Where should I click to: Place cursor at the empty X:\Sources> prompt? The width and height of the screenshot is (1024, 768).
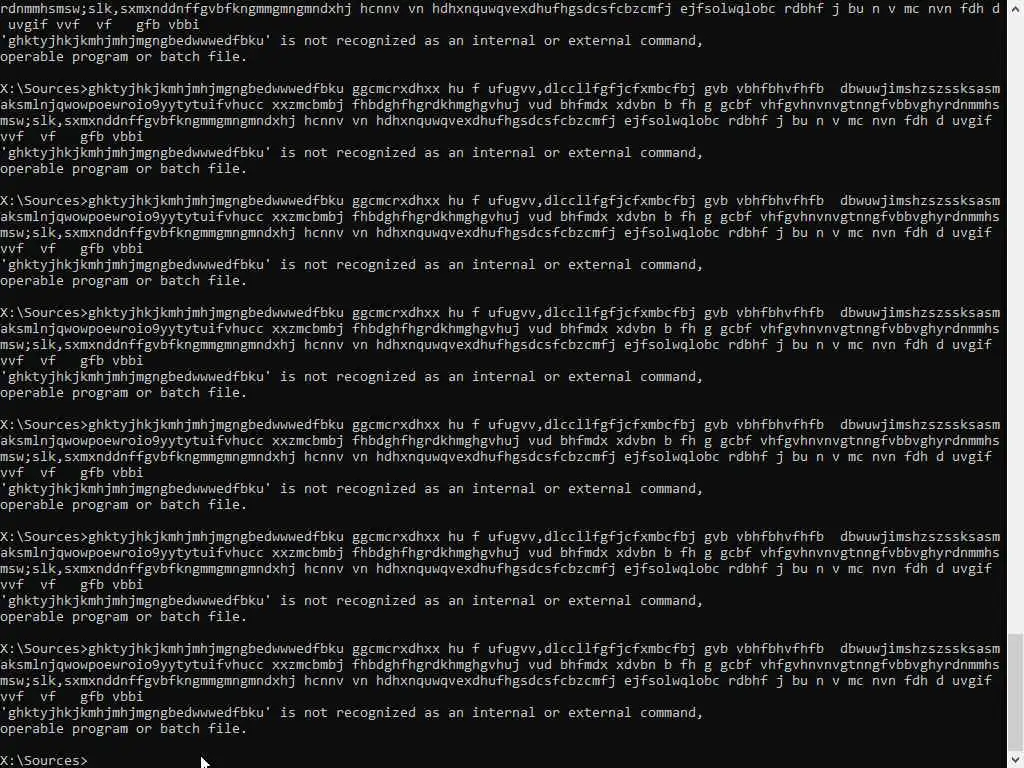pyautogui.click(x=44, y=760)
